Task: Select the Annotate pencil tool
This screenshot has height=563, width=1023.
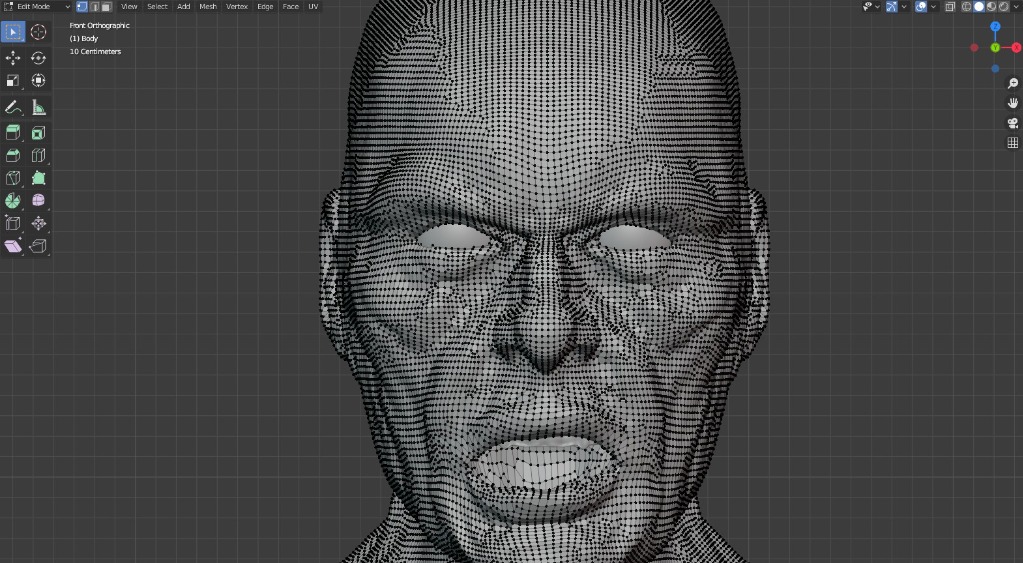Action: [13, 107]
